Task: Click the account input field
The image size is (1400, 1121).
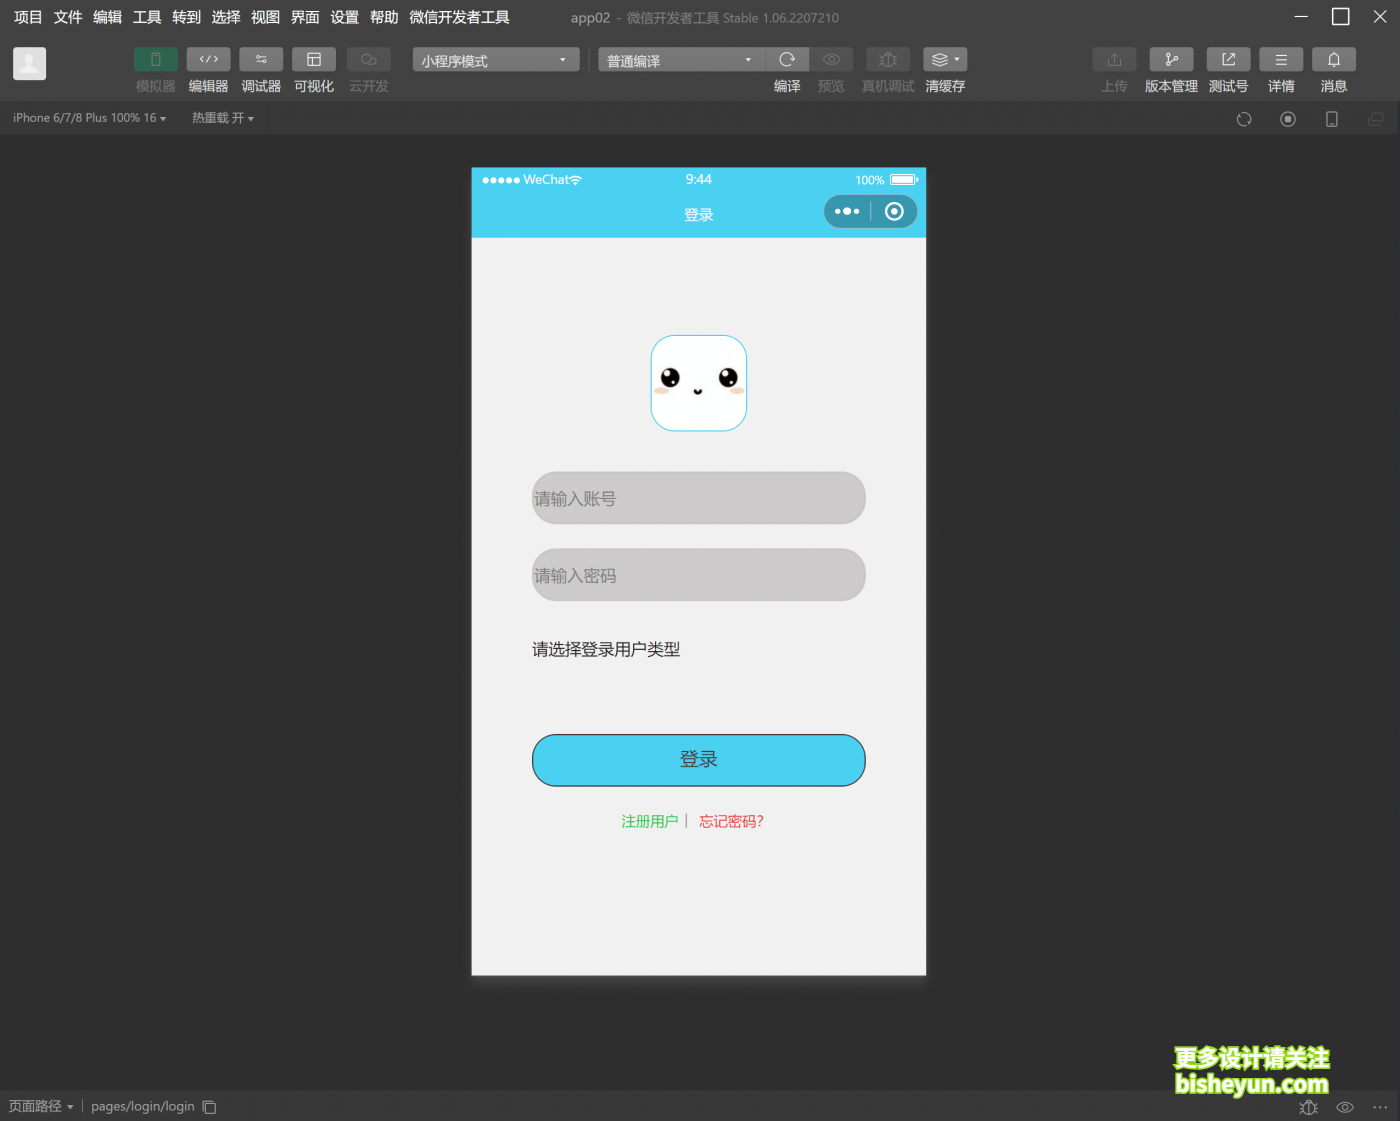Action: (698, 498)
